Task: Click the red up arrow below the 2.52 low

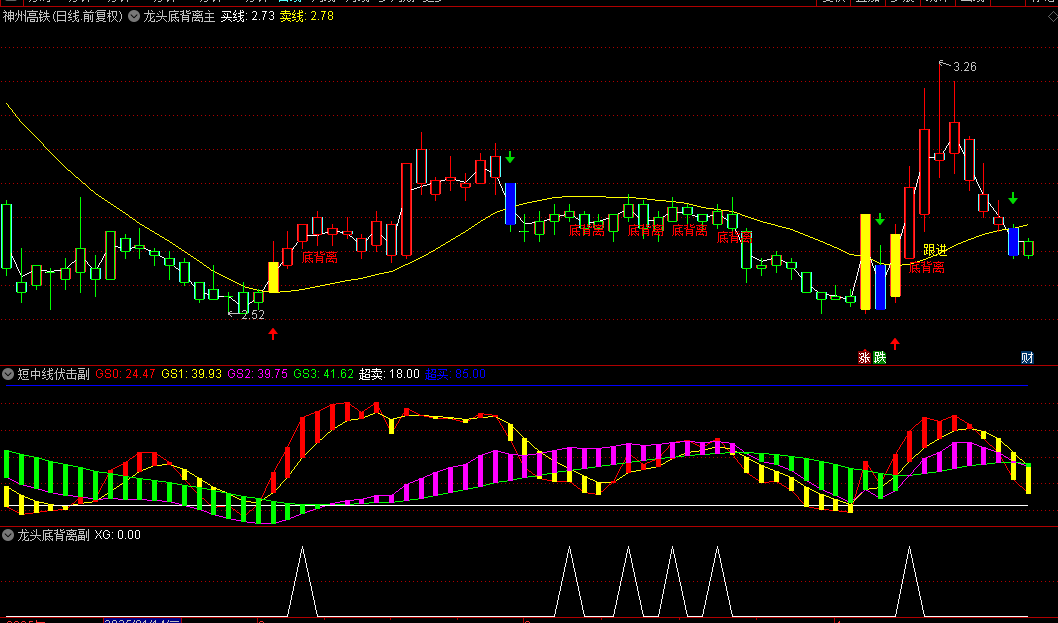Action: click(x=273, y=333)
